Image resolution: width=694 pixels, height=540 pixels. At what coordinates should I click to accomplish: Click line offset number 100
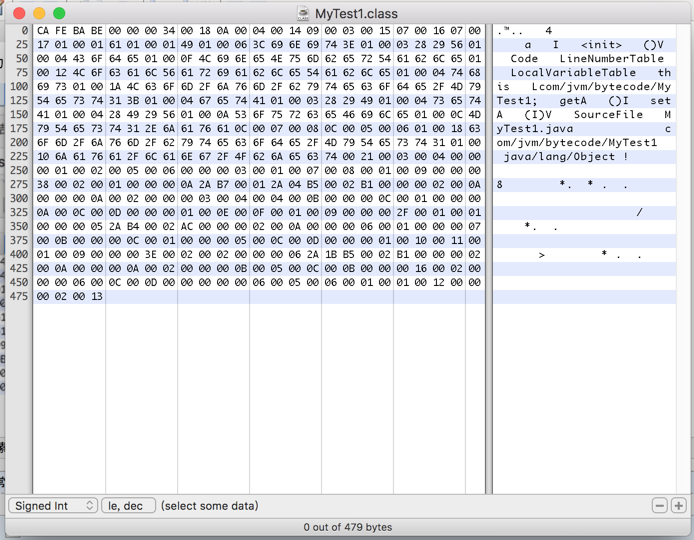click(x=19, y=86)
